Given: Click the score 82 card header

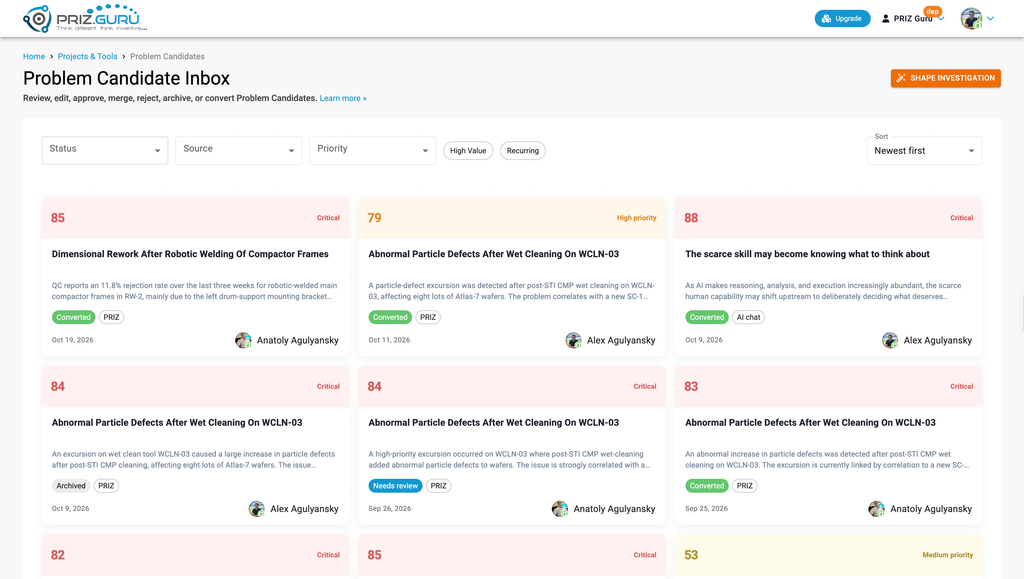Looking at the screenshot, I should (x=195, y=555).
